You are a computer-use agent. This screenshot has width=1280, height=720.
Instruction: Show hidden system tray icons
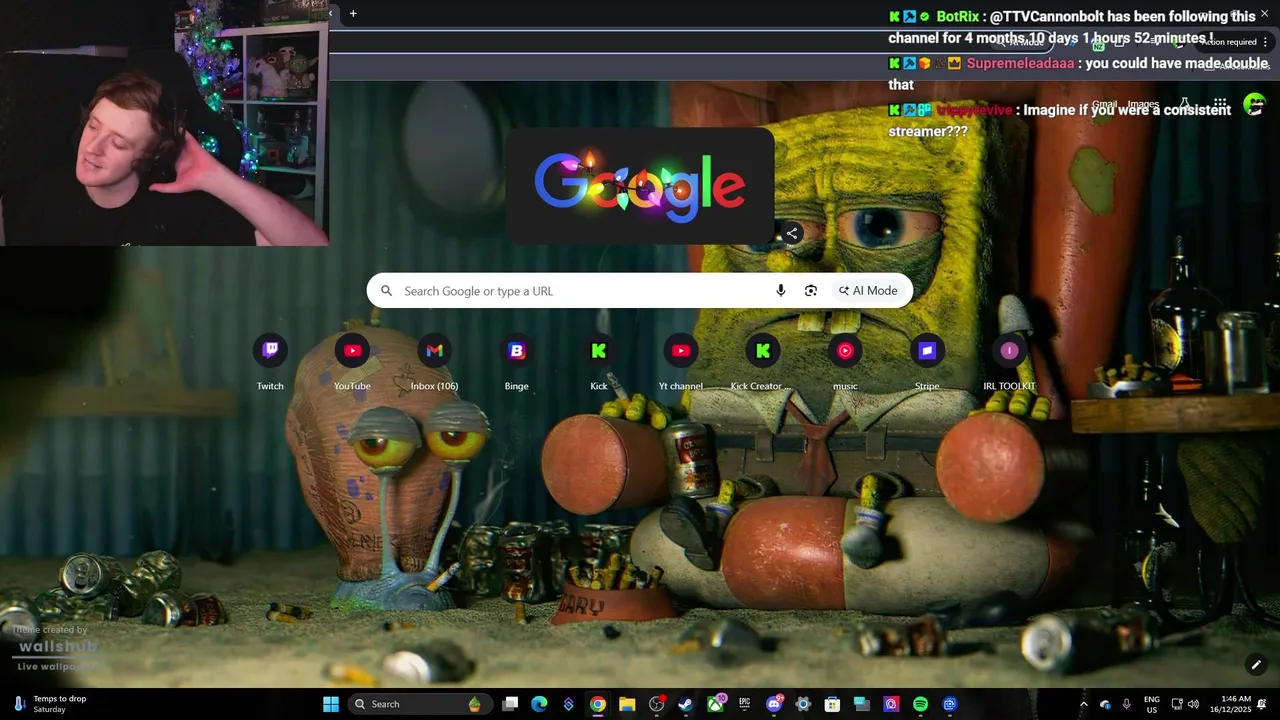click(x=1083, y=704)
